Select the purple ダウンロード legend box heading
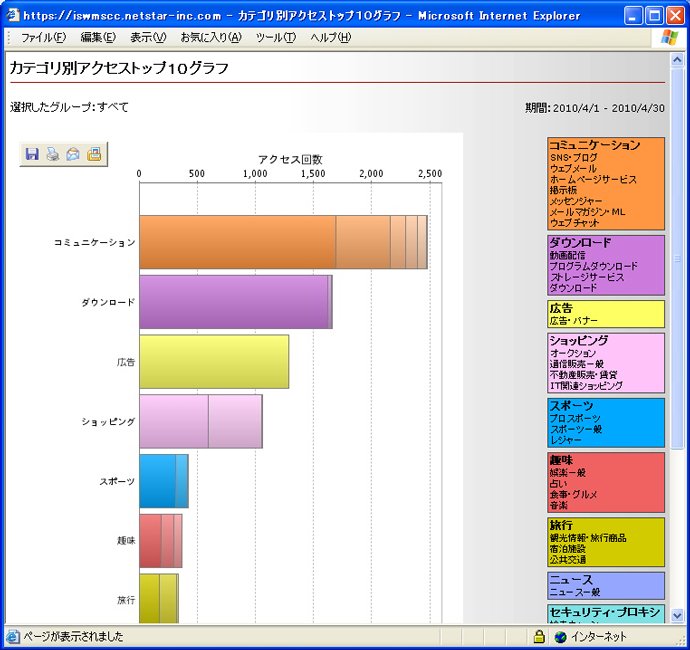The image size is (690, 650). point(580,243)
